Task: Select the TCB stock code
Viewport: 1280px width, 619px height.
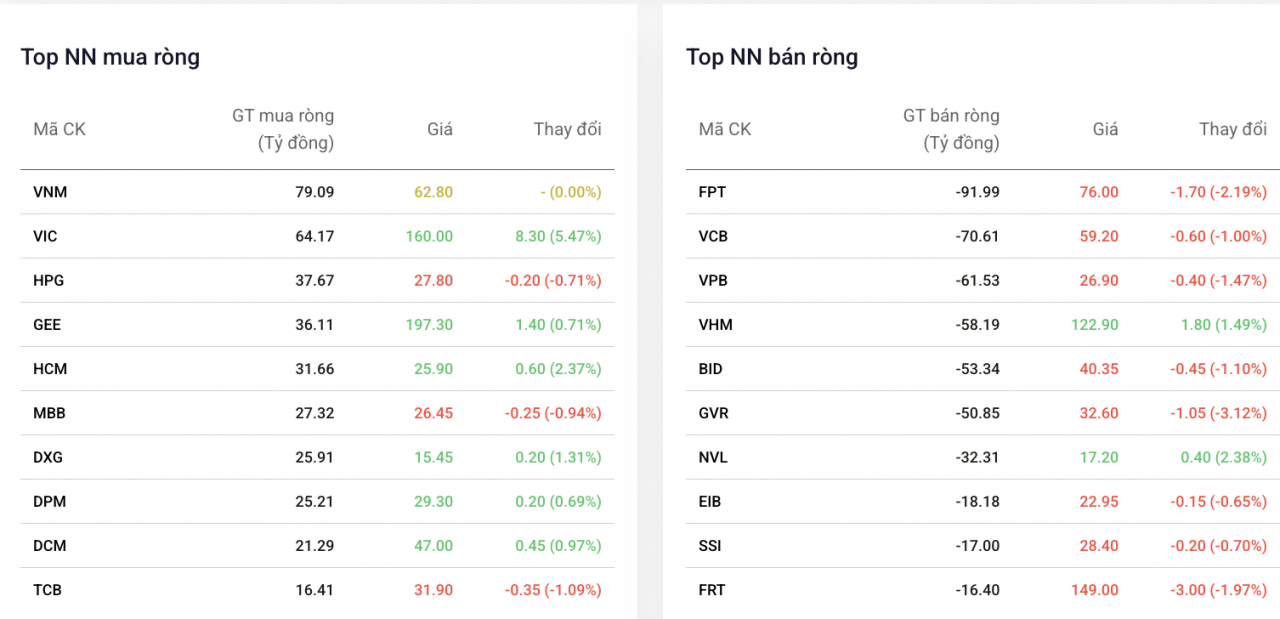Action: point(47,590)
